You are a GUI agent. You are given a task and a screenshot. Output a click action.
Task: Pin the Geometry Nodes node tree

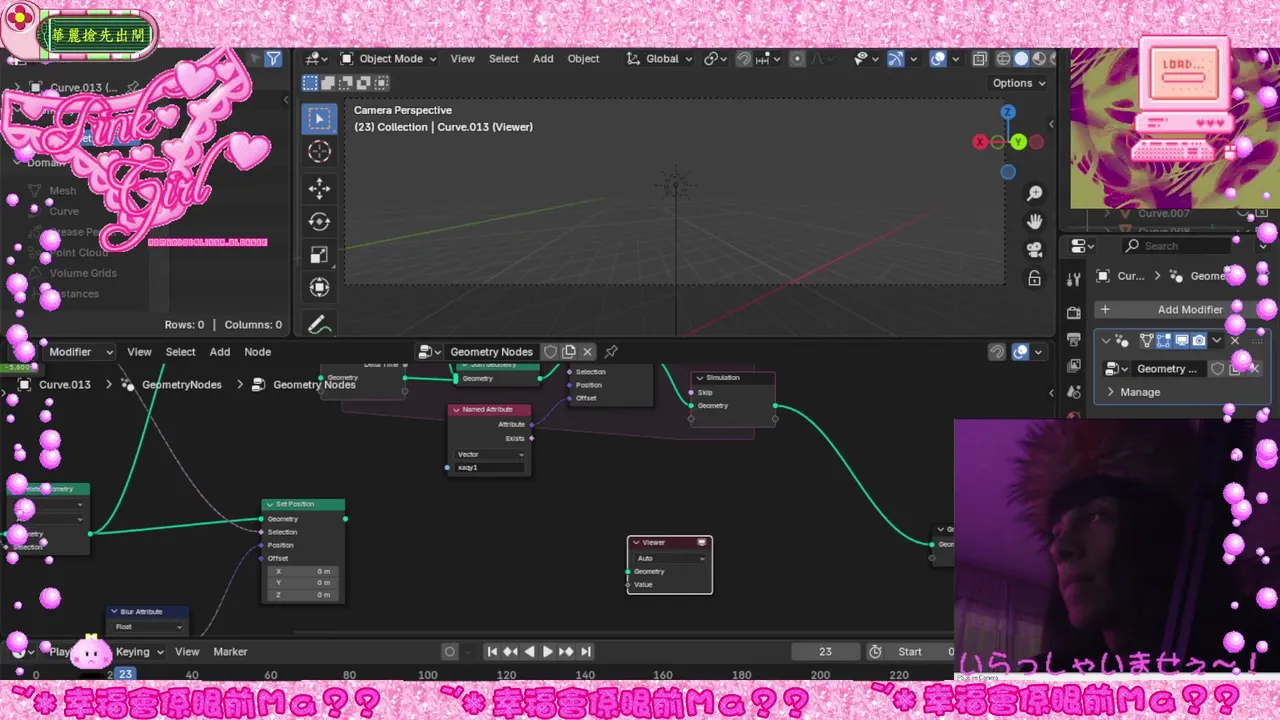(611, 352)
